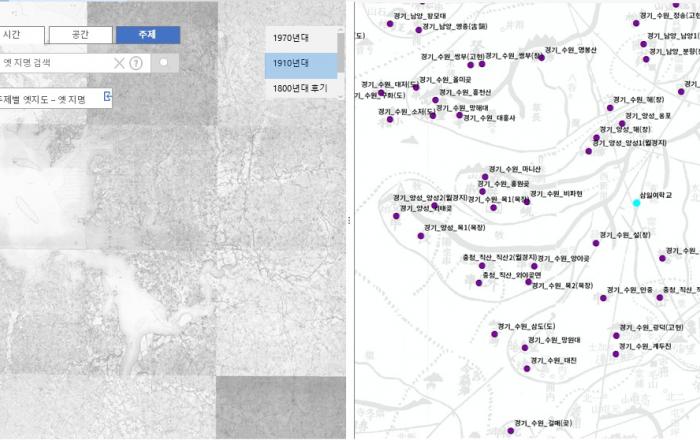Open the help question mark icon
This screenshot has width=700, height=440.
(x=136, y=63)
